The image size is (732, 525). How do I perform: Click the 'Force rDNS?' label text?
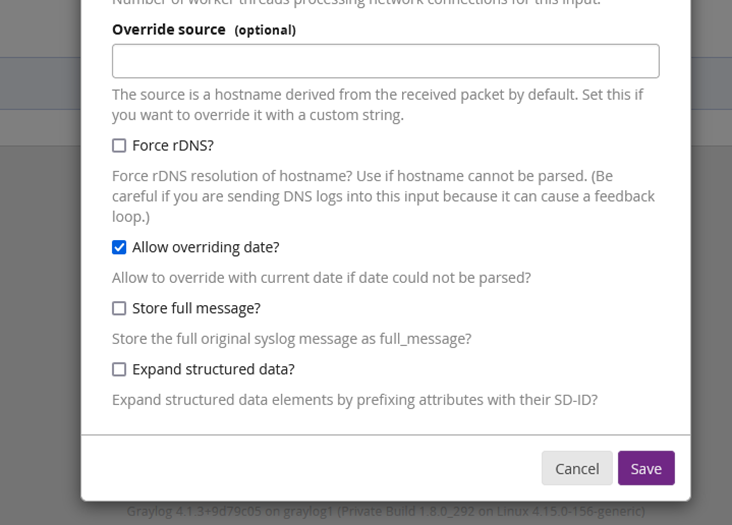coord(173,146)
